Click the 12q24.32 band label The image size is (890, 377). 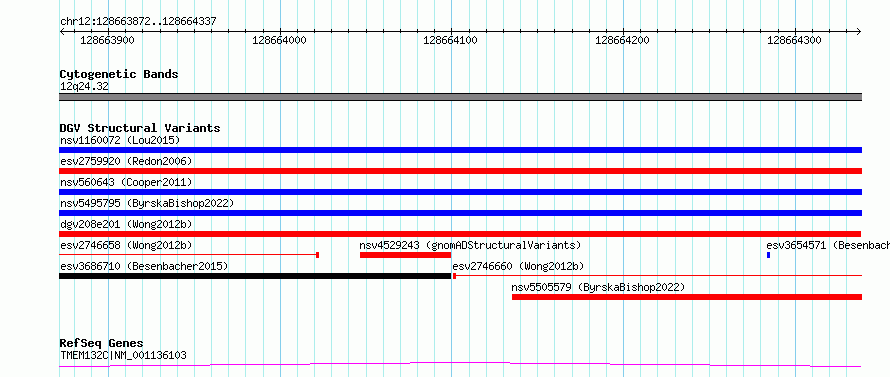click(x=84, y=87)
